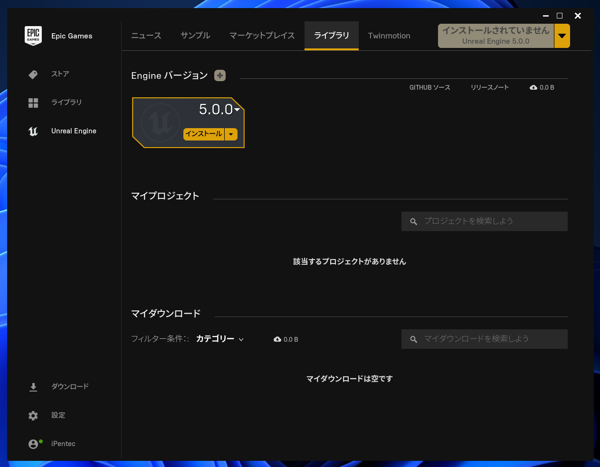Minimize the Epic Games Launcher window
The width and height of the screenshot is (600, 467).
pos(546,16)
